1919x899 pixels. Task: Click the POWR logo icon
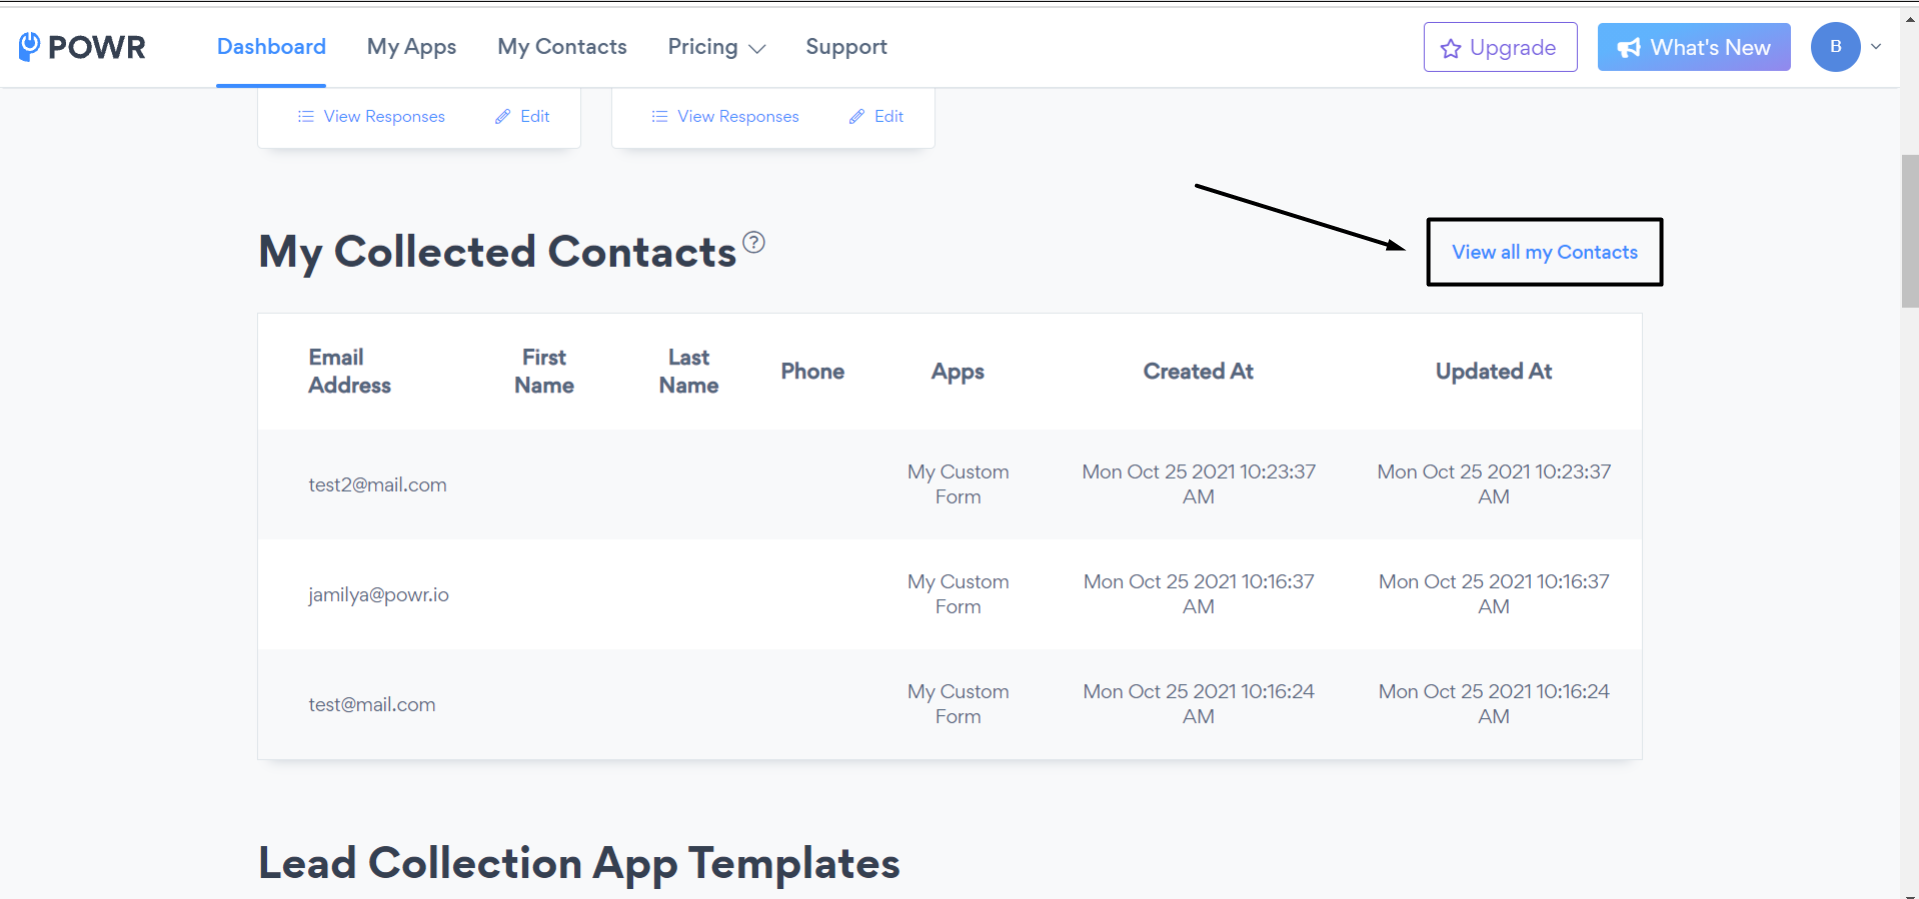tap(30, 46)
